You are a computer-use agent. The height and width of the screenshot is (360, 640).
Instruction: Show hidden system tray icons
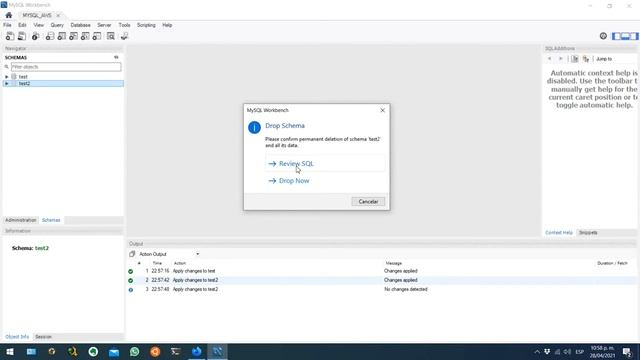[537, 351]
